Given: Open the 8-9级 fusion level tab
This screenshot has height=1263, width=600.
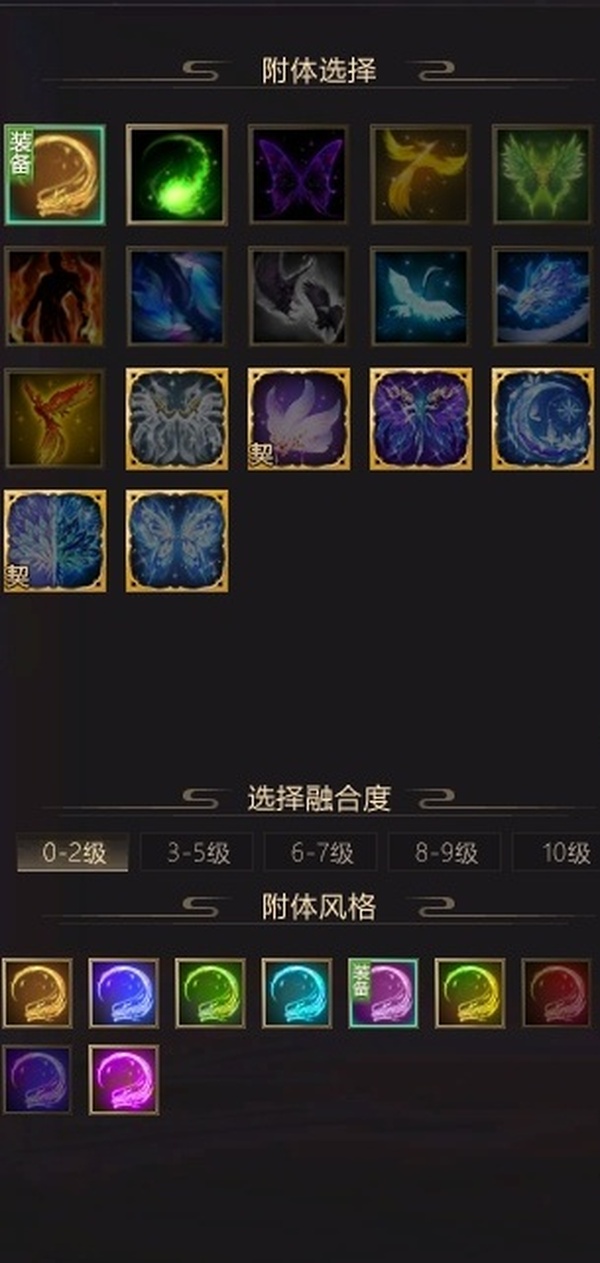Looking at the screenshot, I should (445, 852).
